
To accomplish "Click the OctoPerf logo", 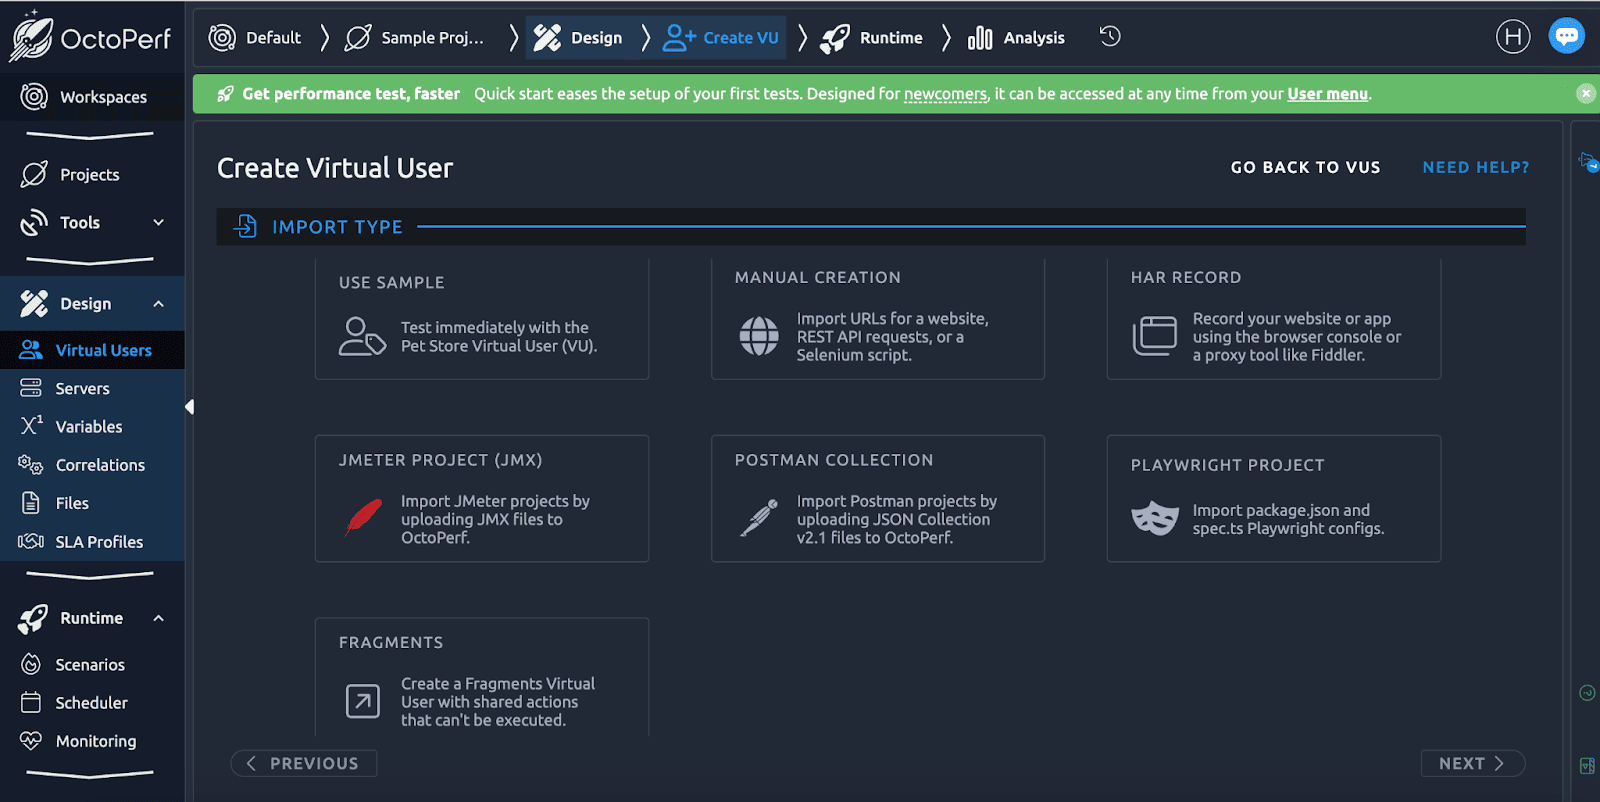I will click(x=91, y=37).
